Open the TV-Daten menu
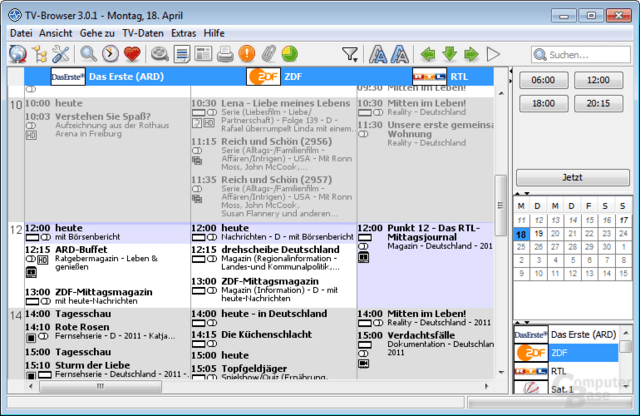The width and height of the screenshot is (640, 416). (x=143, y=33)
